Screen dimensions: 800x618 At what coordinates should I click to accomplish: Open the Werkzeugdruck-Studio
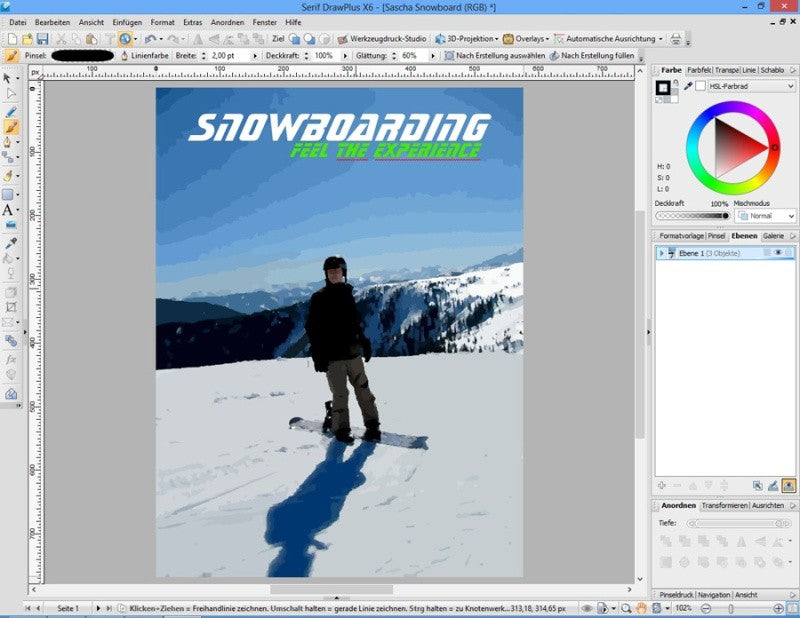[382, 39]
